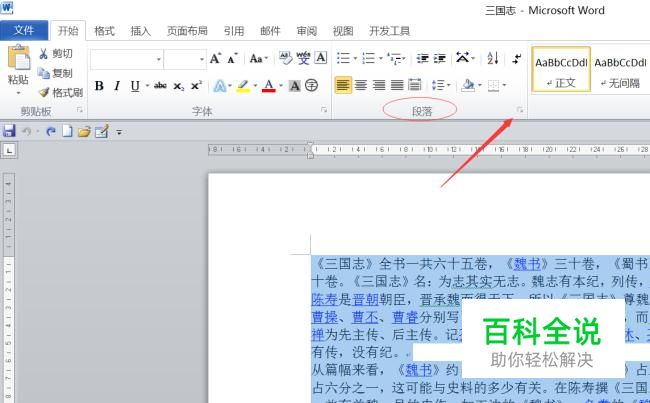650x403 pixels.
Task: Apply Character Border icon
Action: coord(321,58)
